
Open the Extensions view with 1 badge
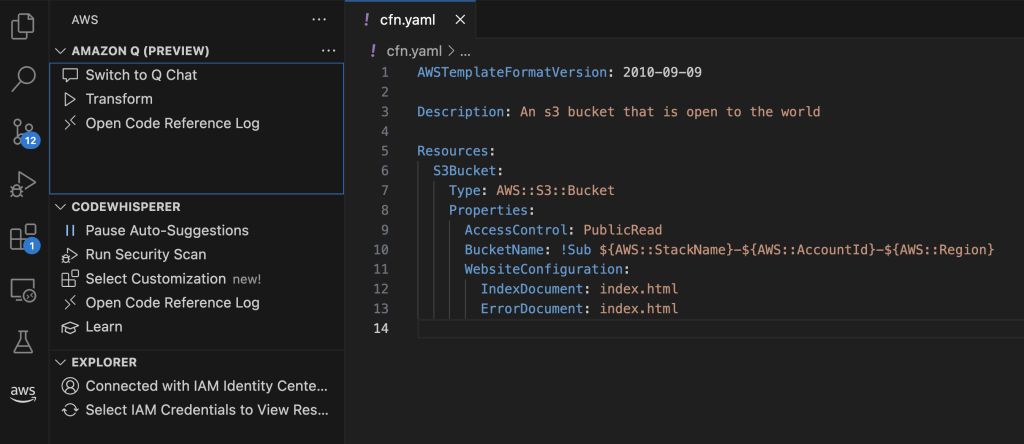(x=25, y=238)
